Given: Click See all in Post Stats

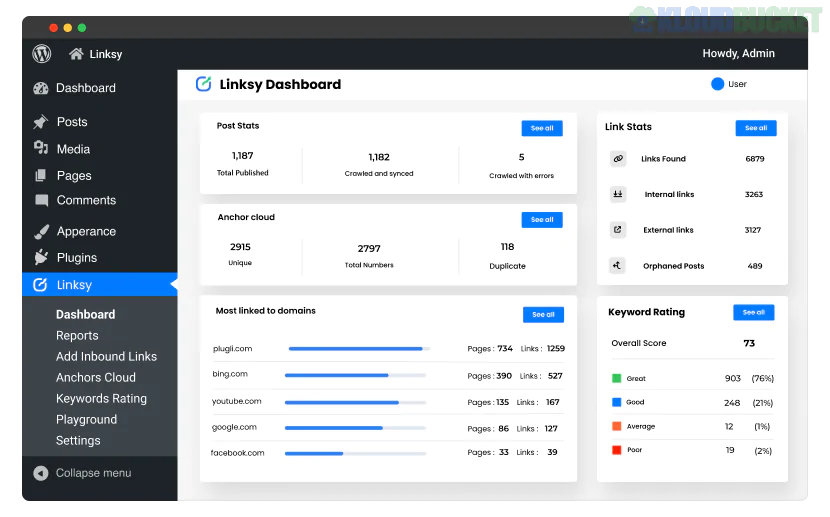Looking at the screenshot, I should 542,128.
